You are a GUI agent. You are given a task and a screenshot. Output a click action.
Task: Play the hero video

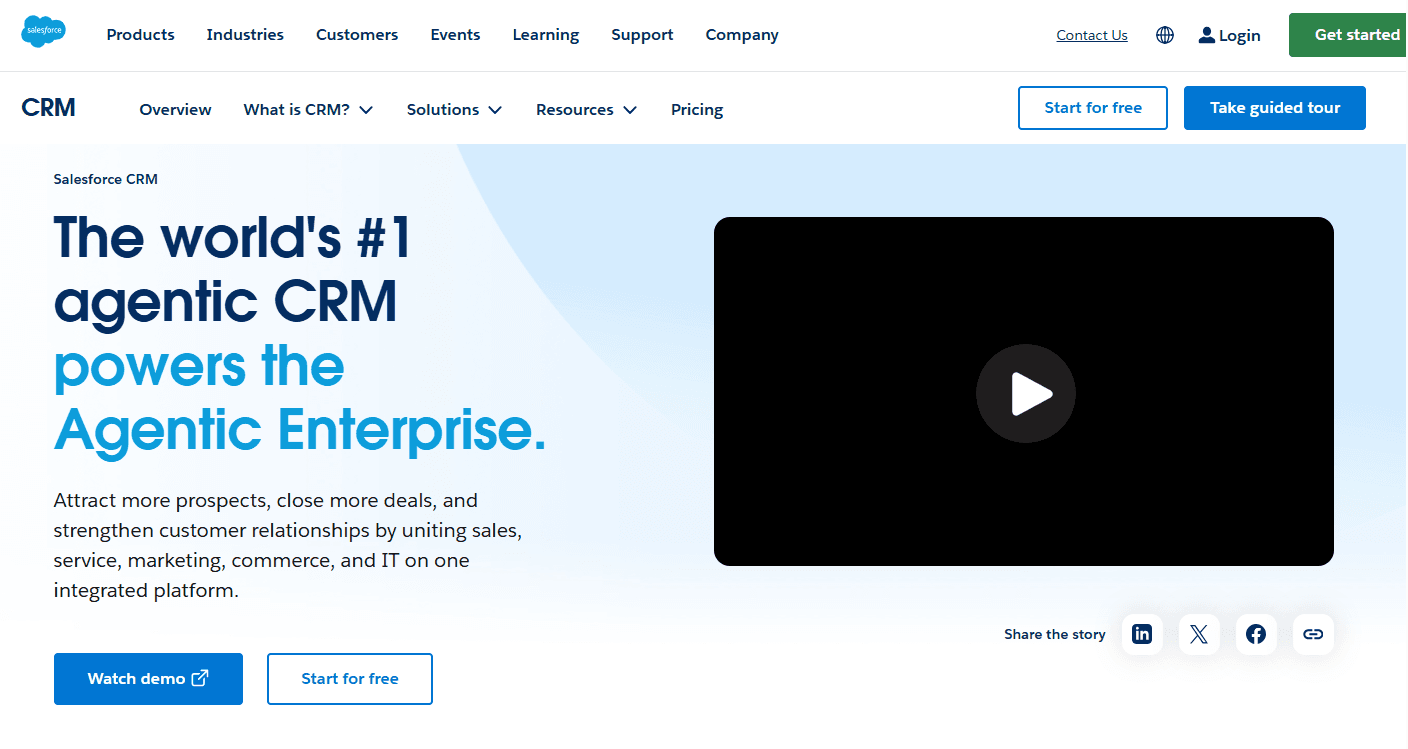[1026, 393]
